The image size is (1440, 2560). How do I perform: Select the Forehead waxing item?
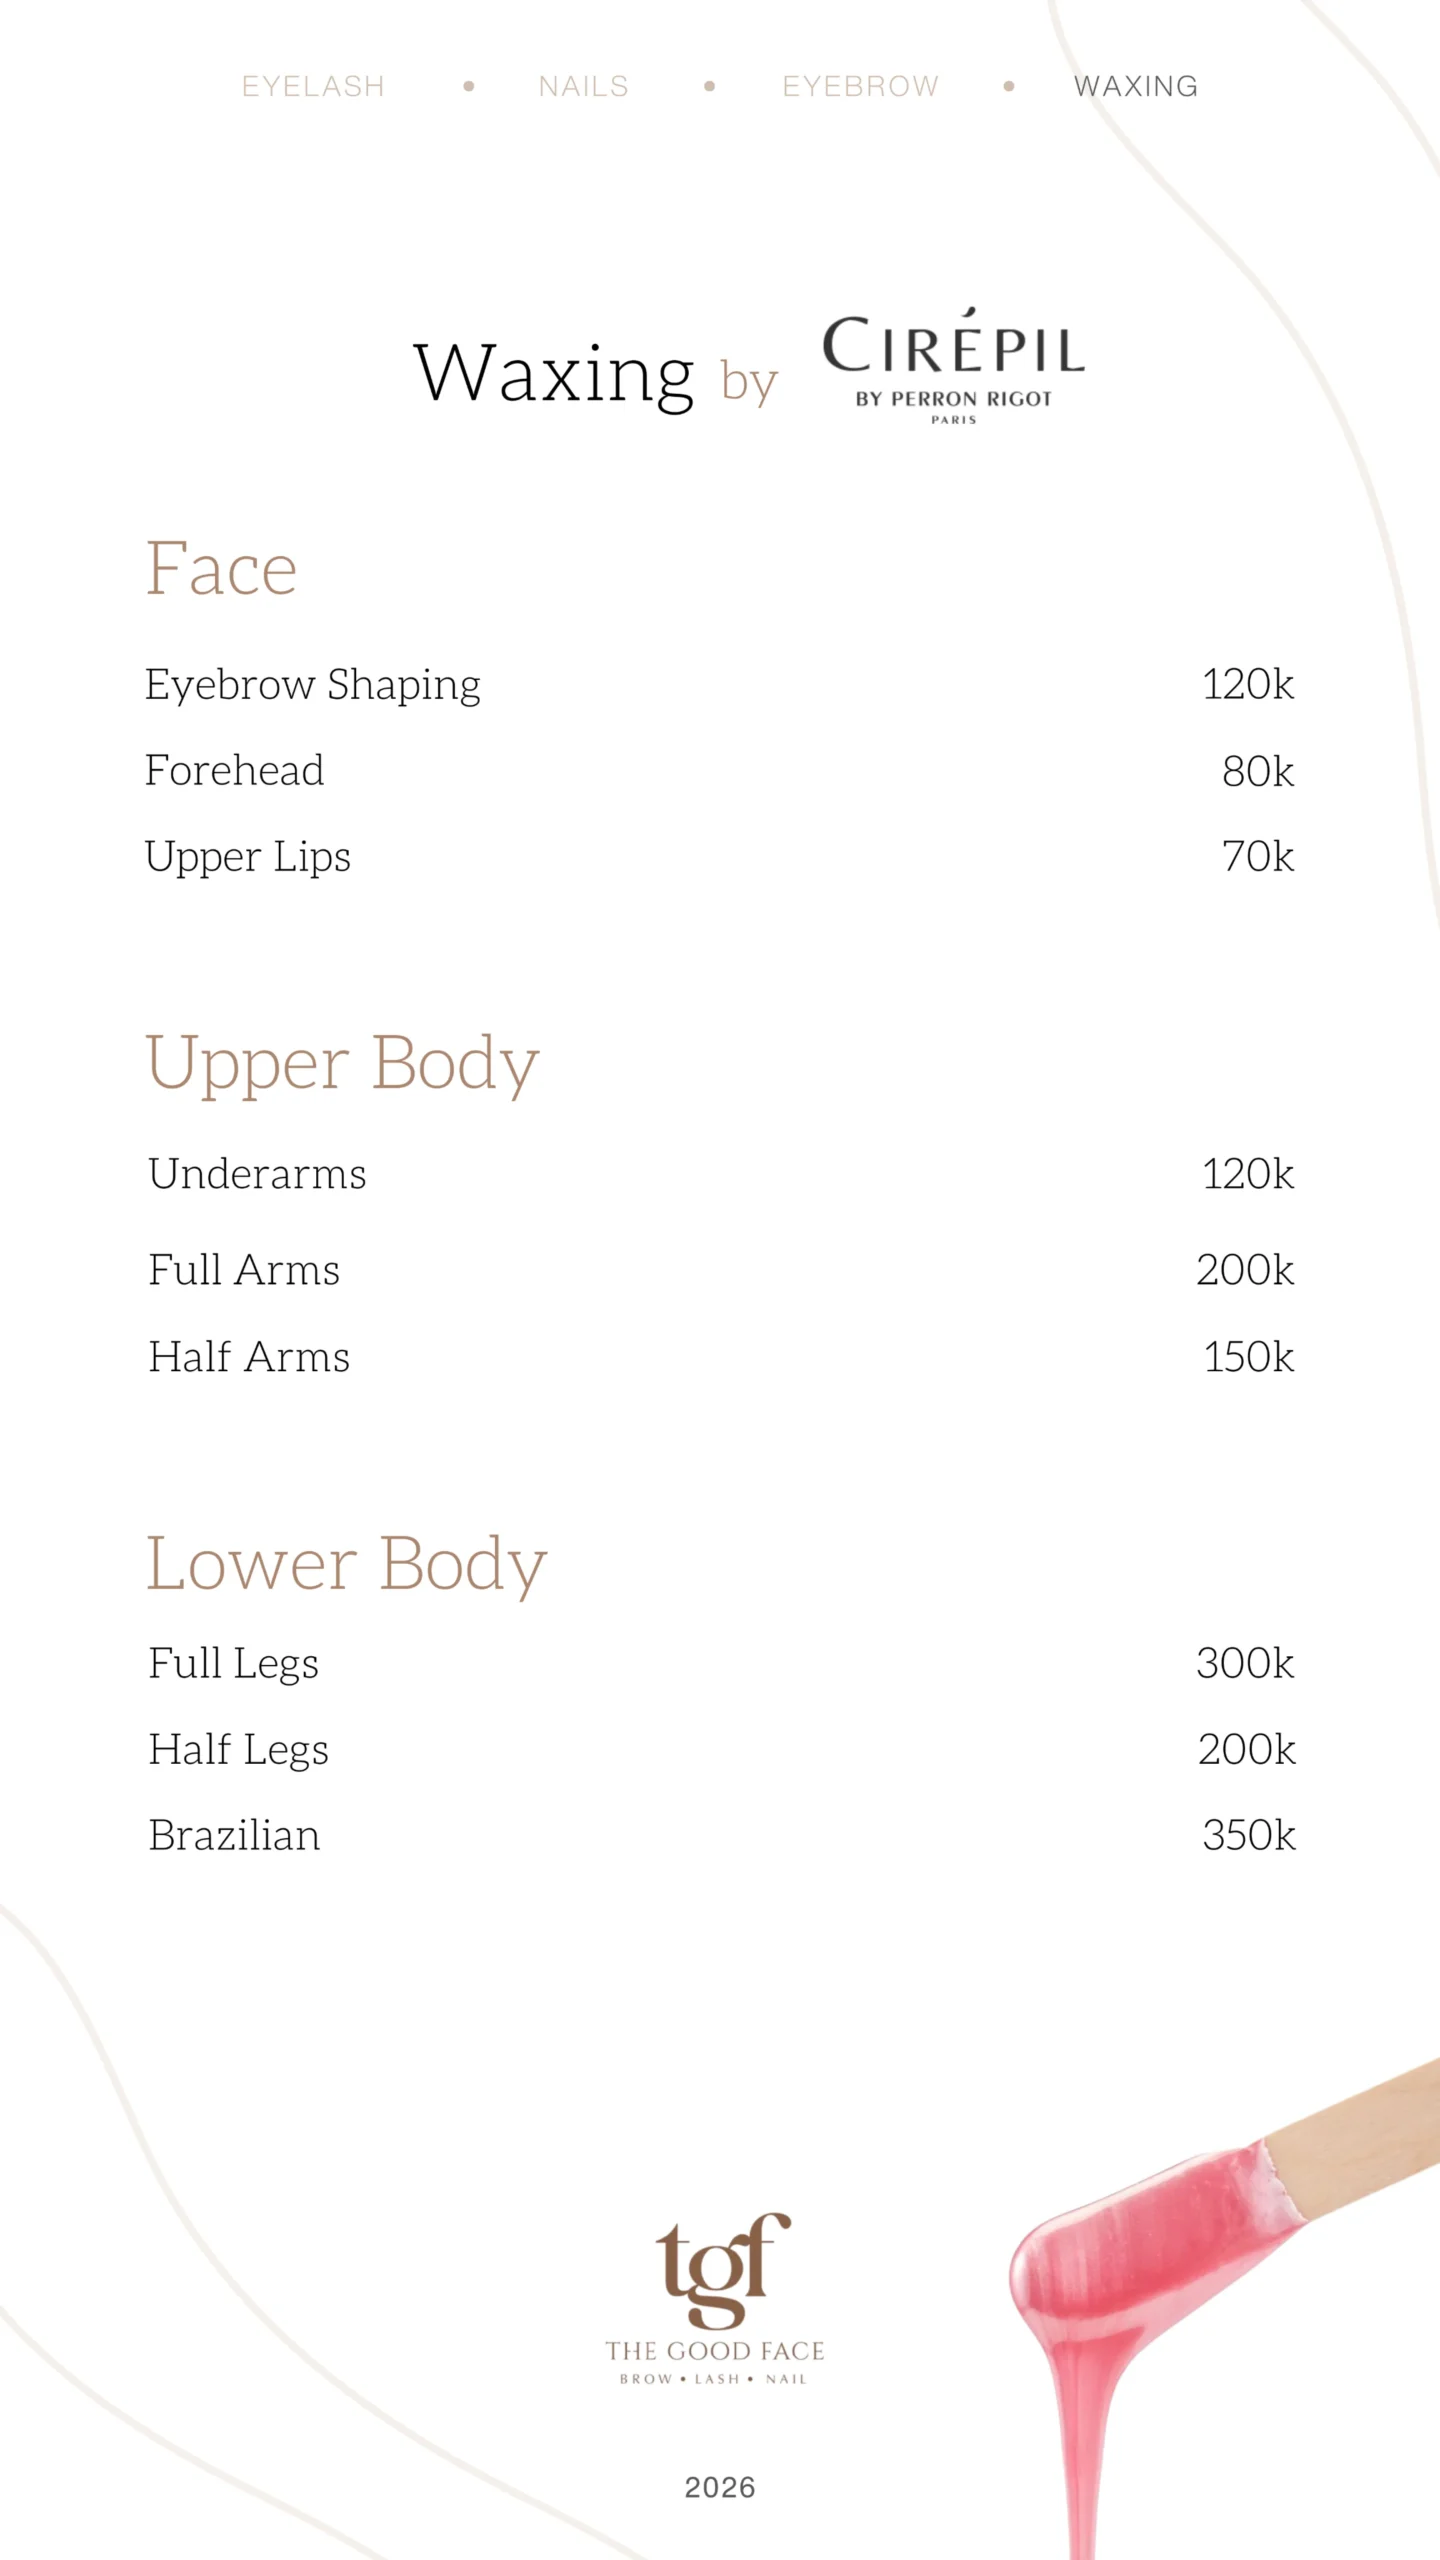(x=234, y=771)
